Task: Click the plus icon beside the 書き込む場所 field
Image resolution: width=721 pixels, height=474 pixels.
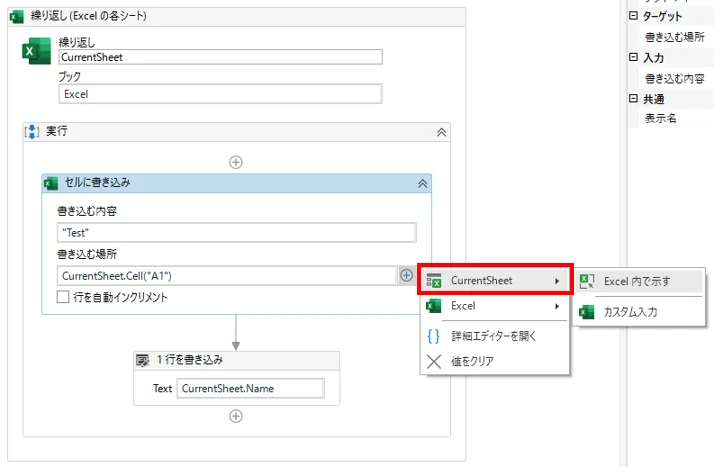Action: coord(406,275)
